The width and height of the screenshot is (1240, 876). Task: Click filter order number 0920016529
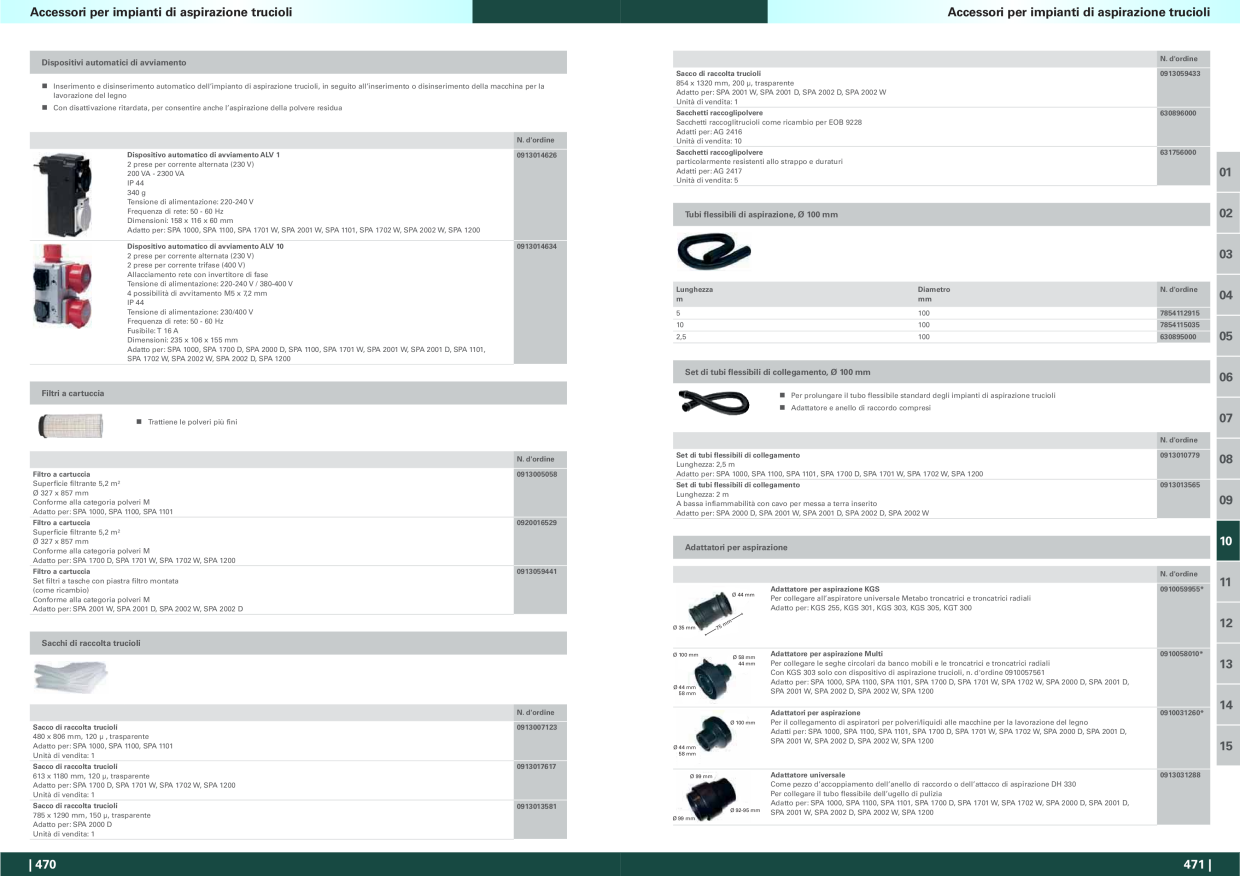click(x=537, y=522)
